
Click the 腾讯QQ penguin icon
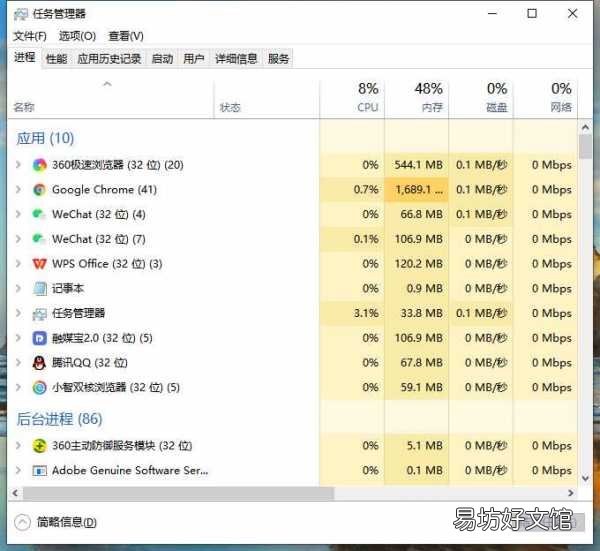pos(39,363)
